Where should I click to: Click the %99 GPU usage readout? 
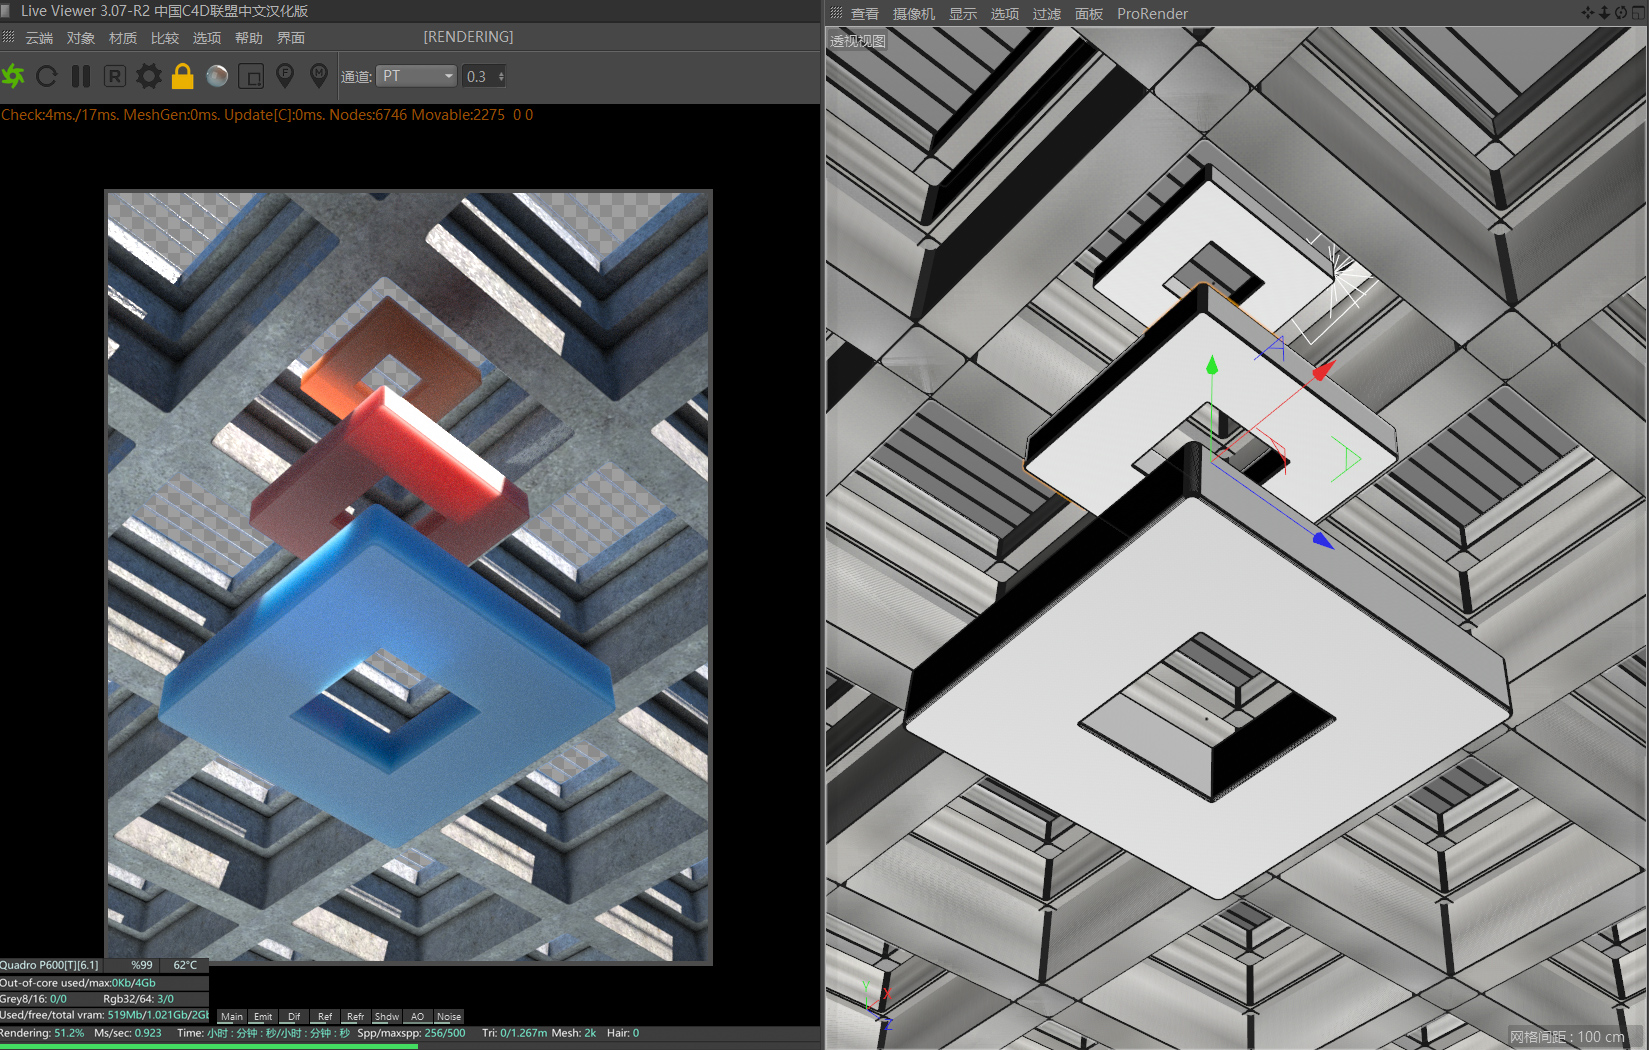142,965
